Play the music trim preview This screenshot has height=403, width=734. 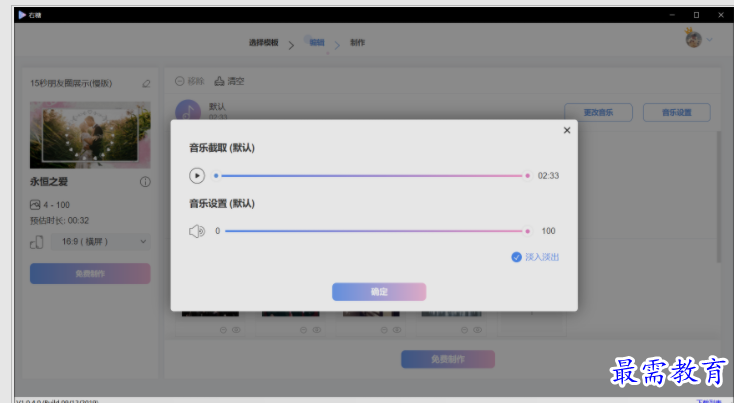coord(197,176)
